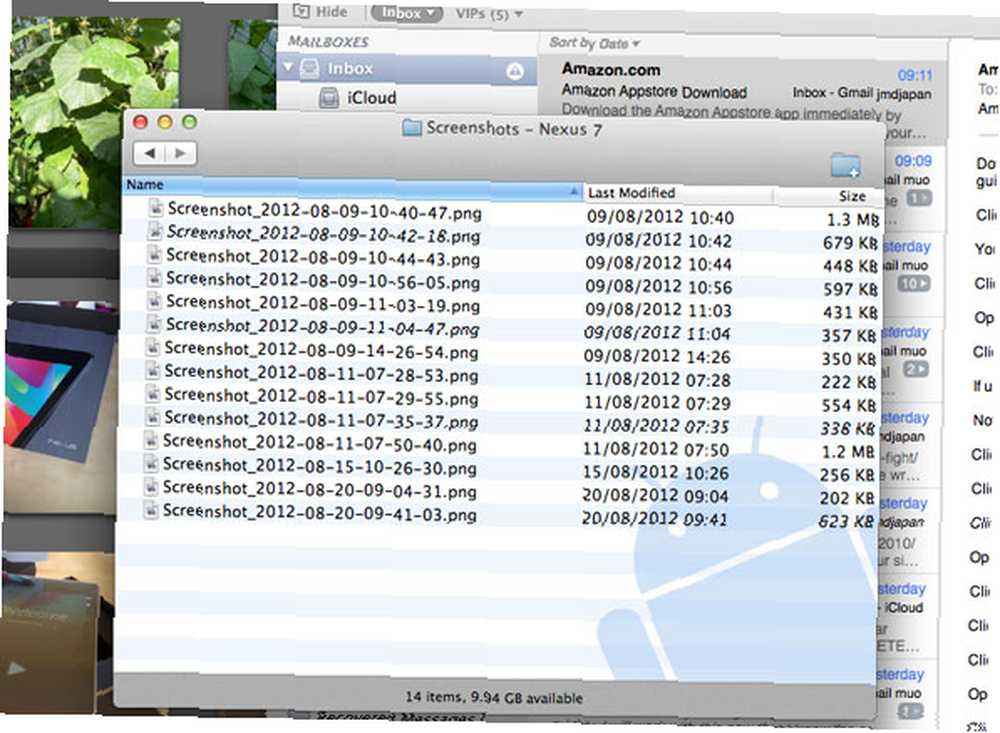Open the Inbox dropdown in Mail favorites bar
The image size is (1000, 733).
(x=406, y=13)
